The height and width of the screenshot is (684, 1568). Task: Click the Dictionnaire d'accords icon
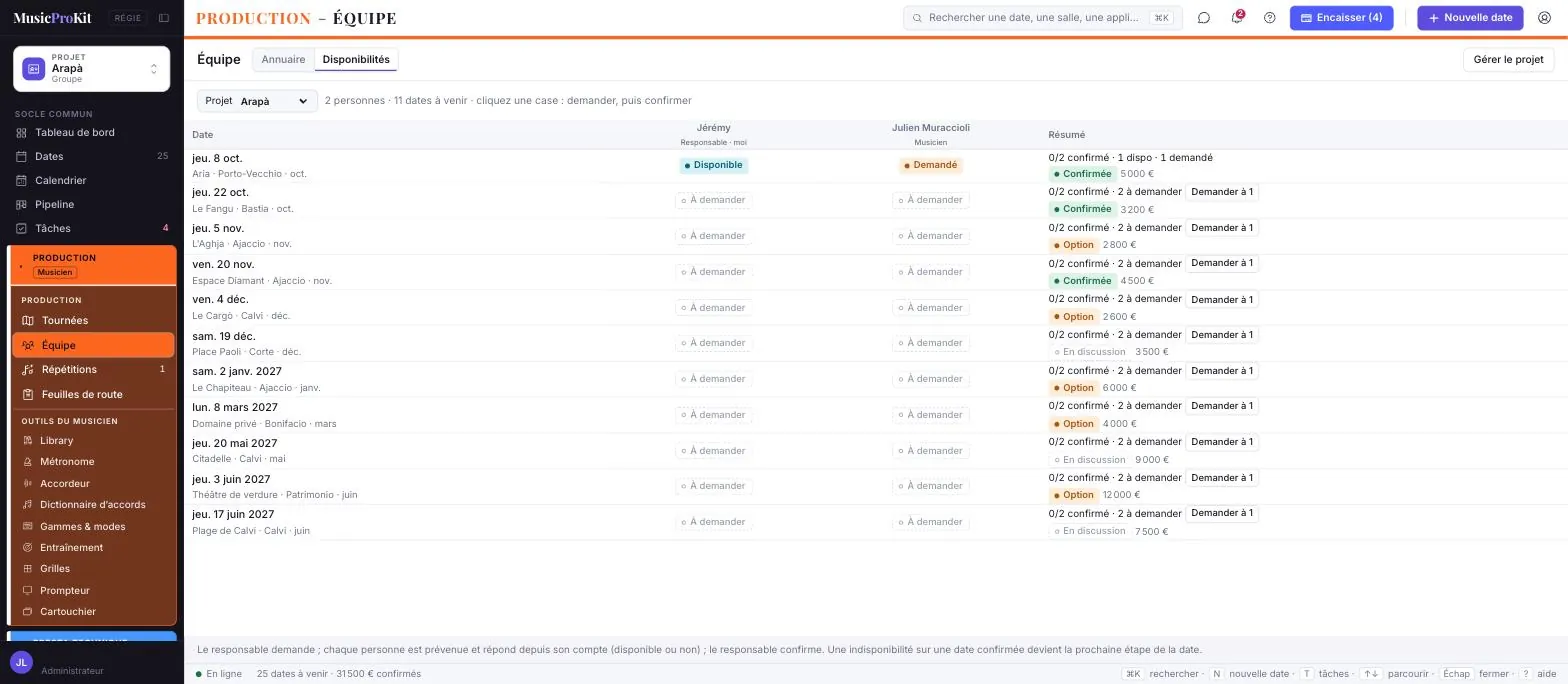(x=28, y=505)
